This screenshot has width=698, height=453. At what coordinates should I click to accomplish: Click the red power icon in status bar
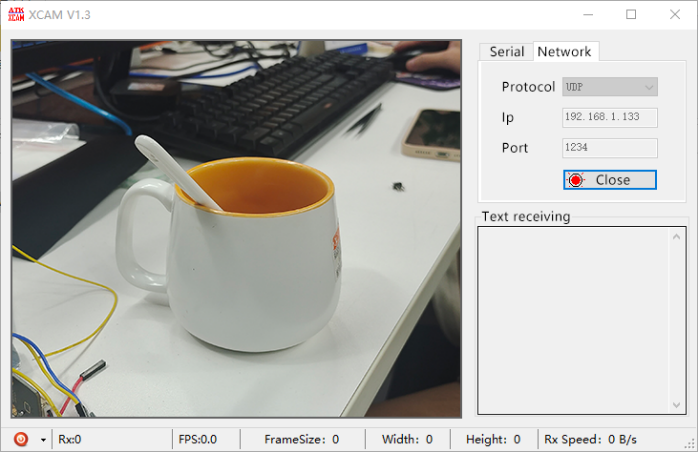coord(20,439)
